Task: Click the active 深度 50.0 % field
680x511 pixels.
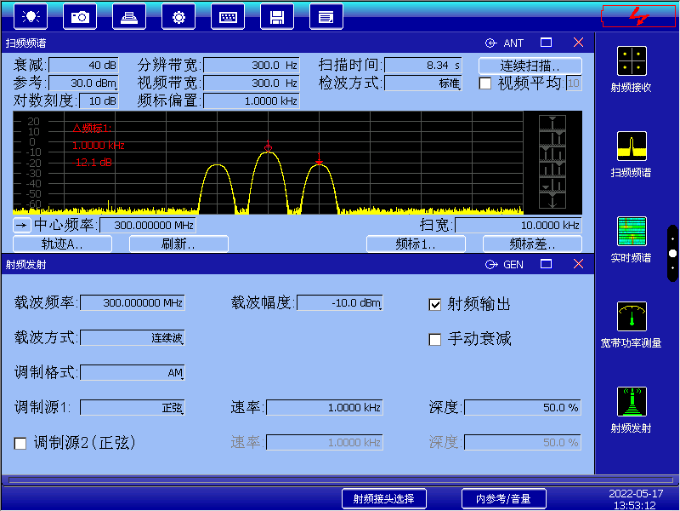Action: pos(523,408)
